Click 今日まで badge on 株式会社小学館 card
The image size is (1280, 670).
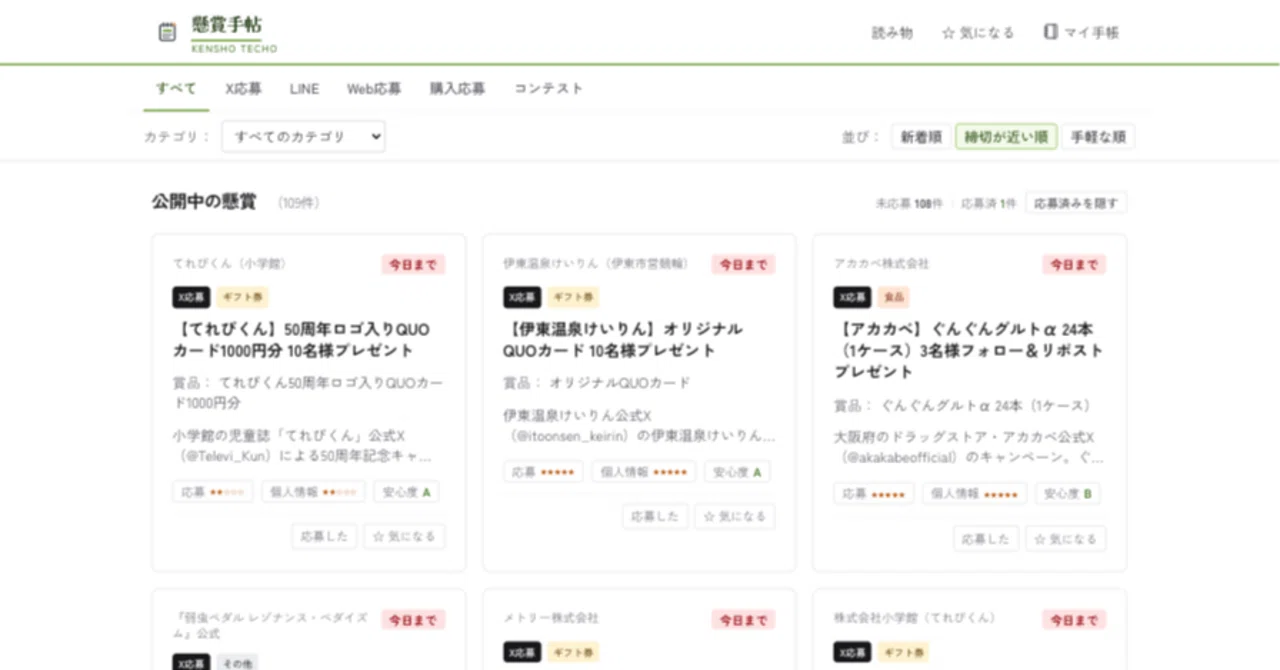[x=1074, y=620]
